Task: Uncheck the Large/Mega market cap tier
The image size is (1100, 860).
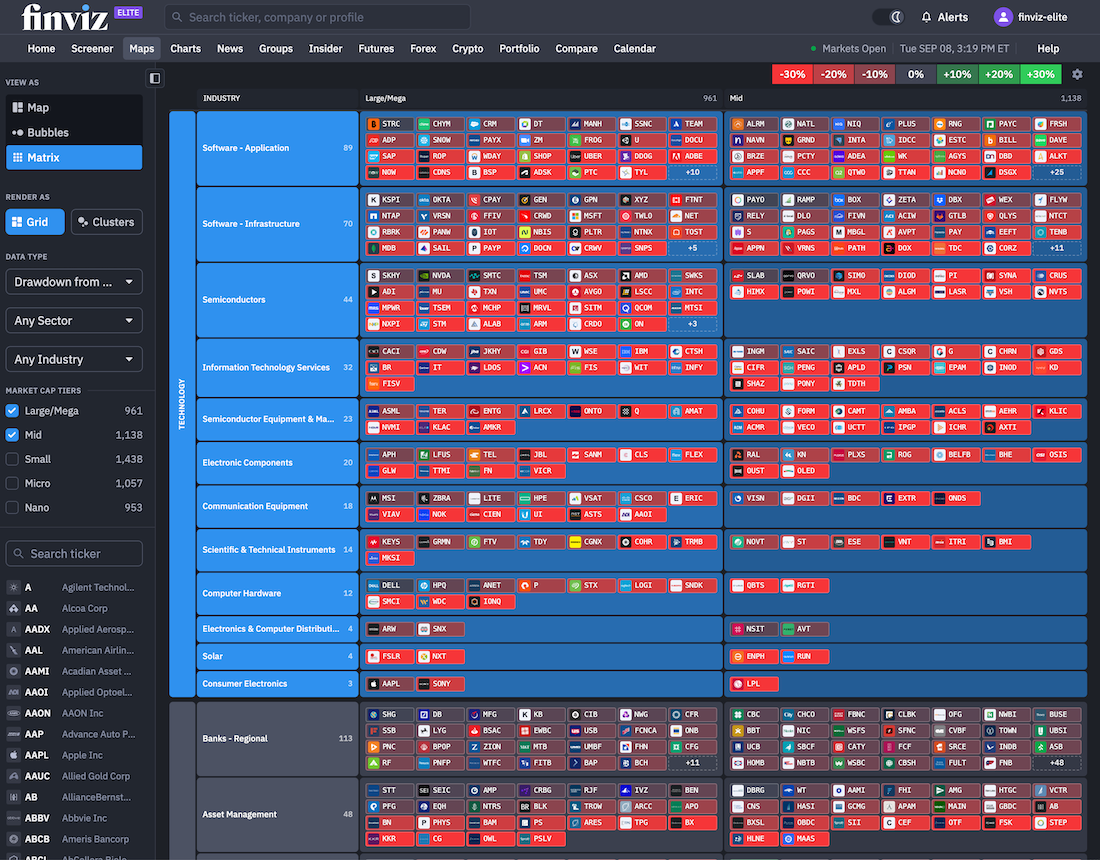Action: (12, 411)
